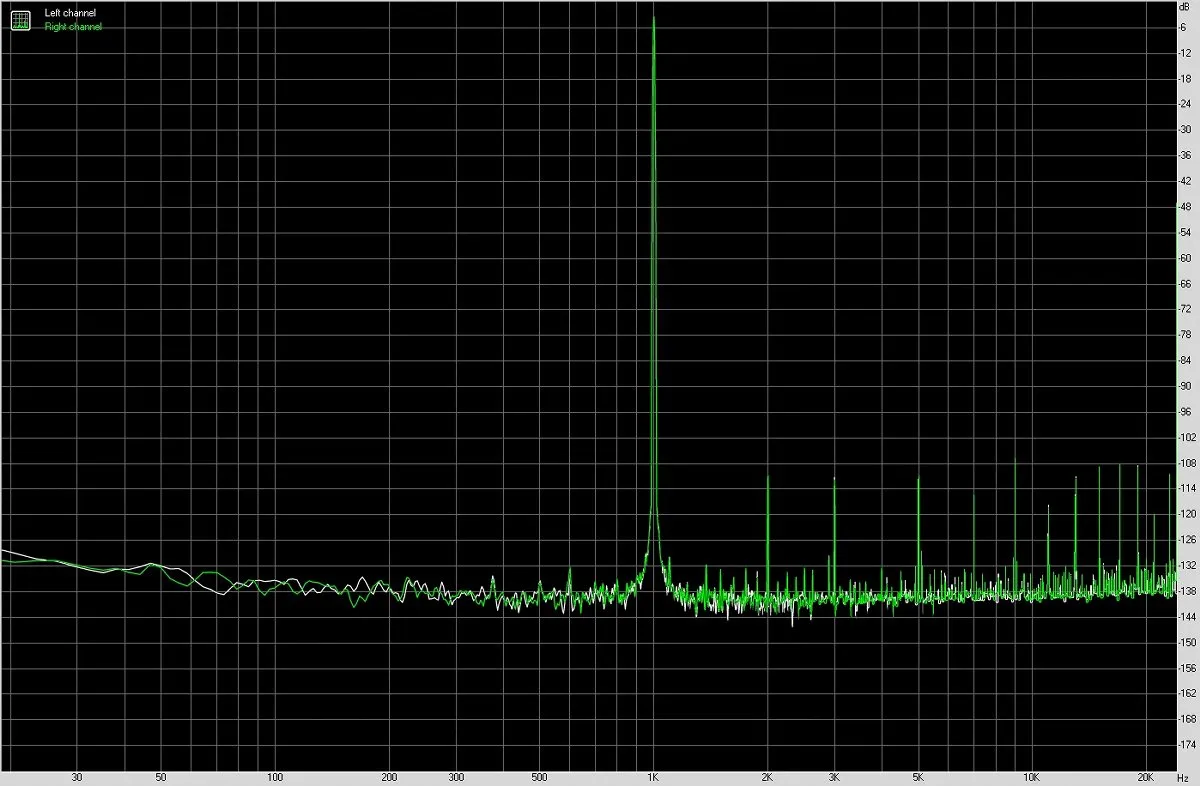The width and height of the screenshot is (1200, 786).
Task: Click the -138 dB scale label
Action: tap(1187, 591)
